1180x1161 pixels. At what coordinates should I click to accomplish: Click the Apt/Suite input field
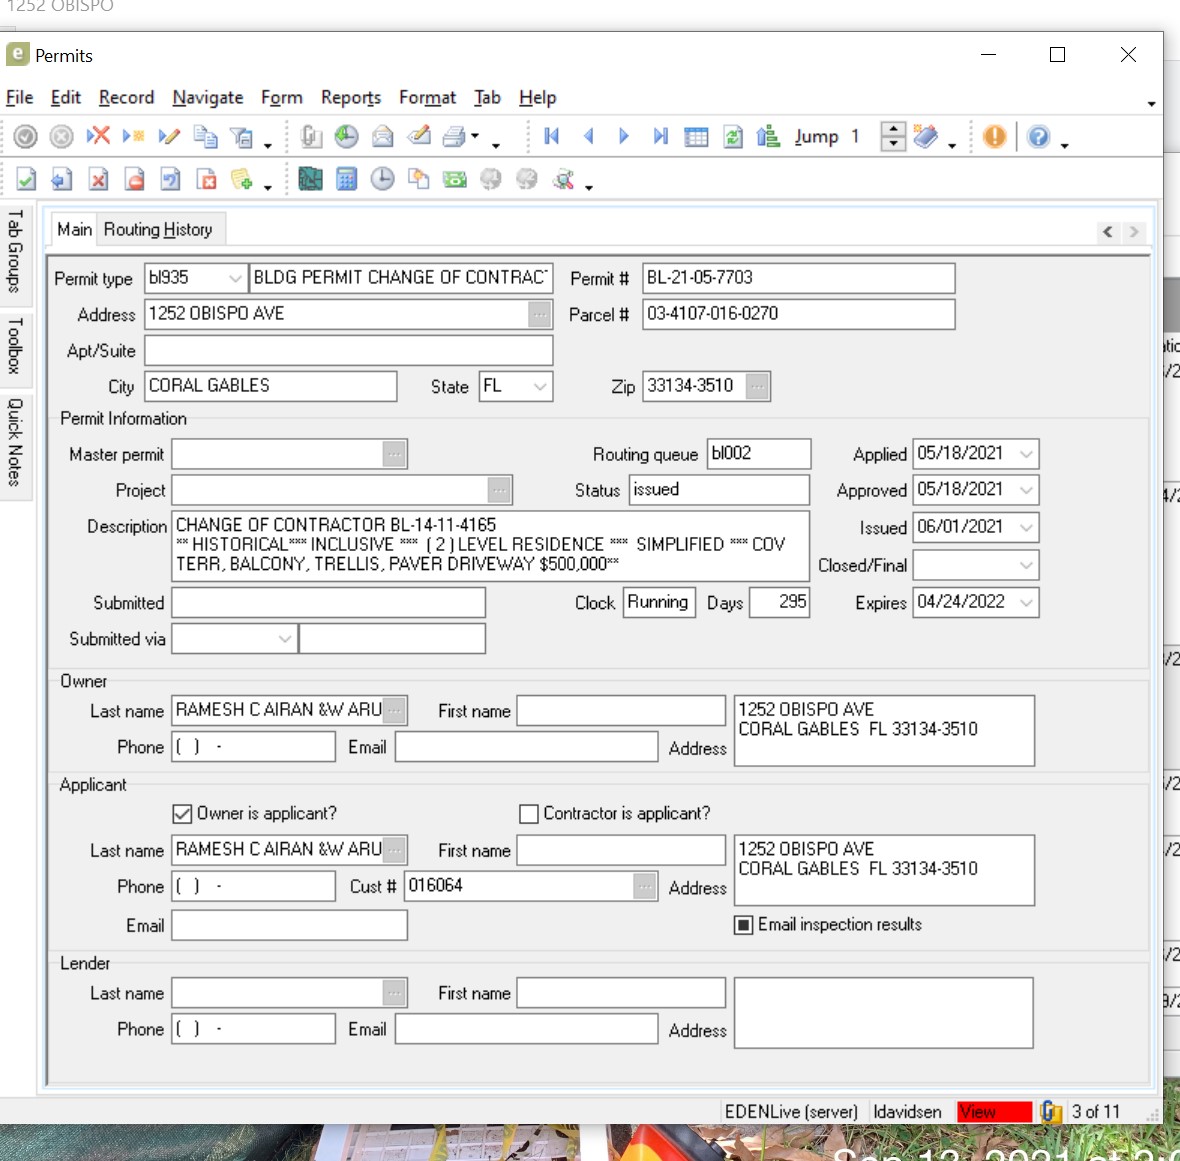(348, 351)
